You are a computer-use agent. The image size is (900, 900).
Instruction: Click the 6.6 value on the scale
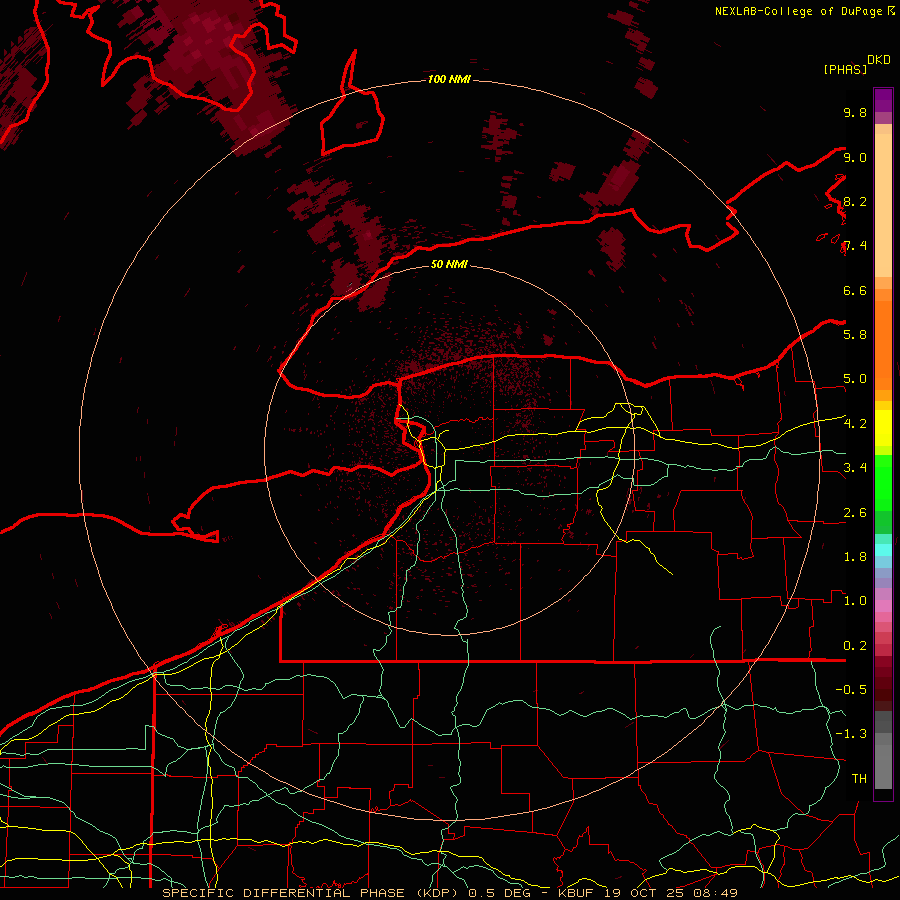(x=854, y=290)
